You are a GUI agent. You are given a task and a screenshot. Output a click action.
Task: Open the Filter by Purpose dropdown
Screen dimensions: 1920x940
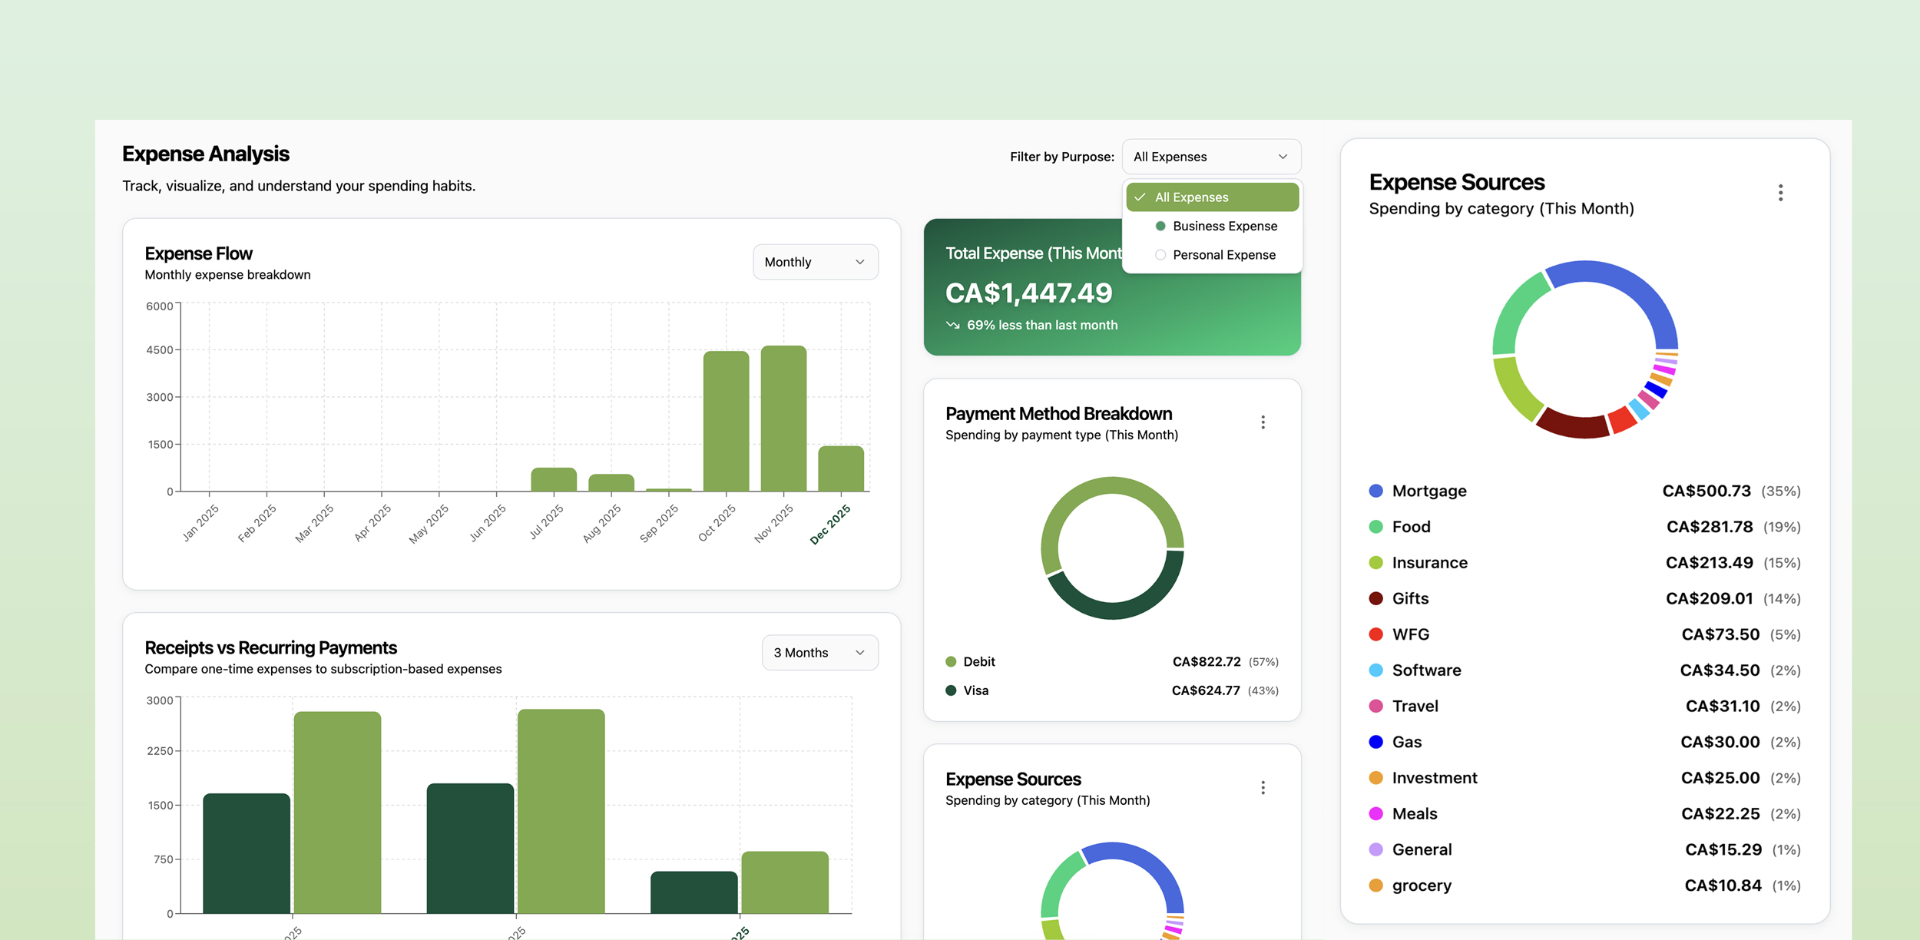[x=1211, y=156]
